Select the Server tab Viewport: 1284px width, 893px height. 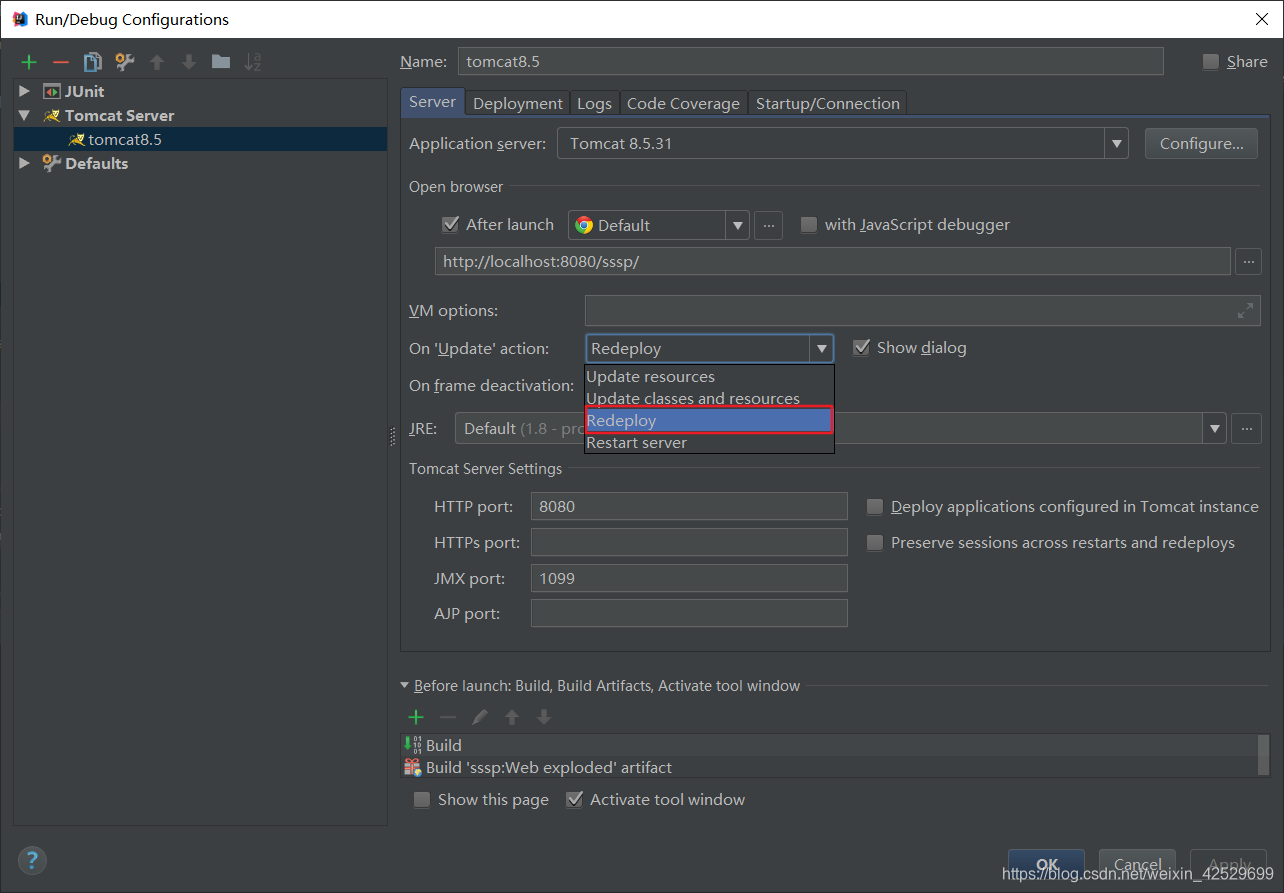click(x=432, y=102)
